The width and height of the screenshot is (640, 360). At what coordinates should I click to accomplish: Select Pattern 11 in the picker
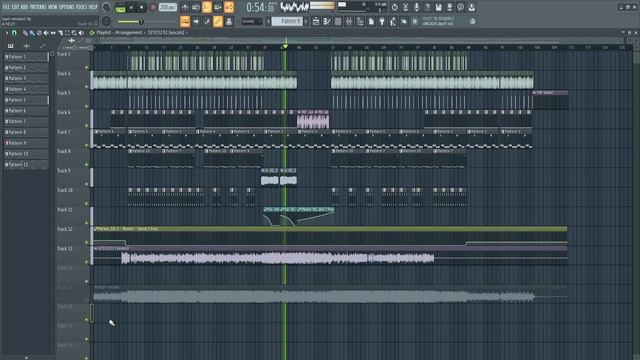click(x=26, y=164)
